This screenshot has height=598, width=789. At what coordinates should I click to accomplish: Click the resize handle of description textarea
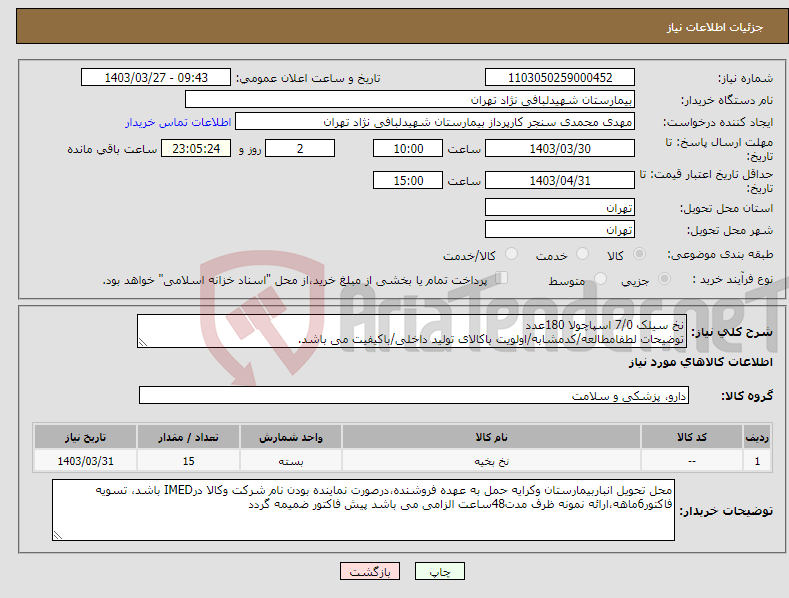point(143,343)
